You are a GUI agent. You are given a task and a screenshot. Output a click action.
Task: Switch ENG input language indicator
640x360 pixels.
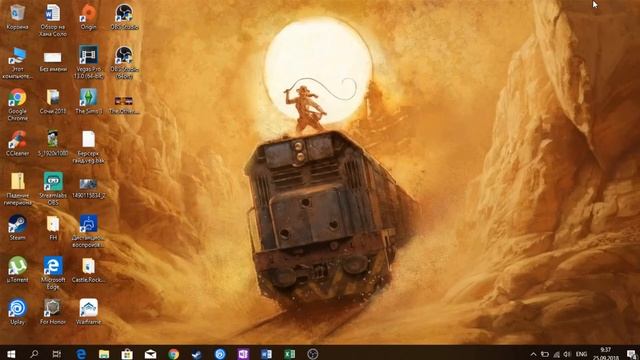click(581, 354)
